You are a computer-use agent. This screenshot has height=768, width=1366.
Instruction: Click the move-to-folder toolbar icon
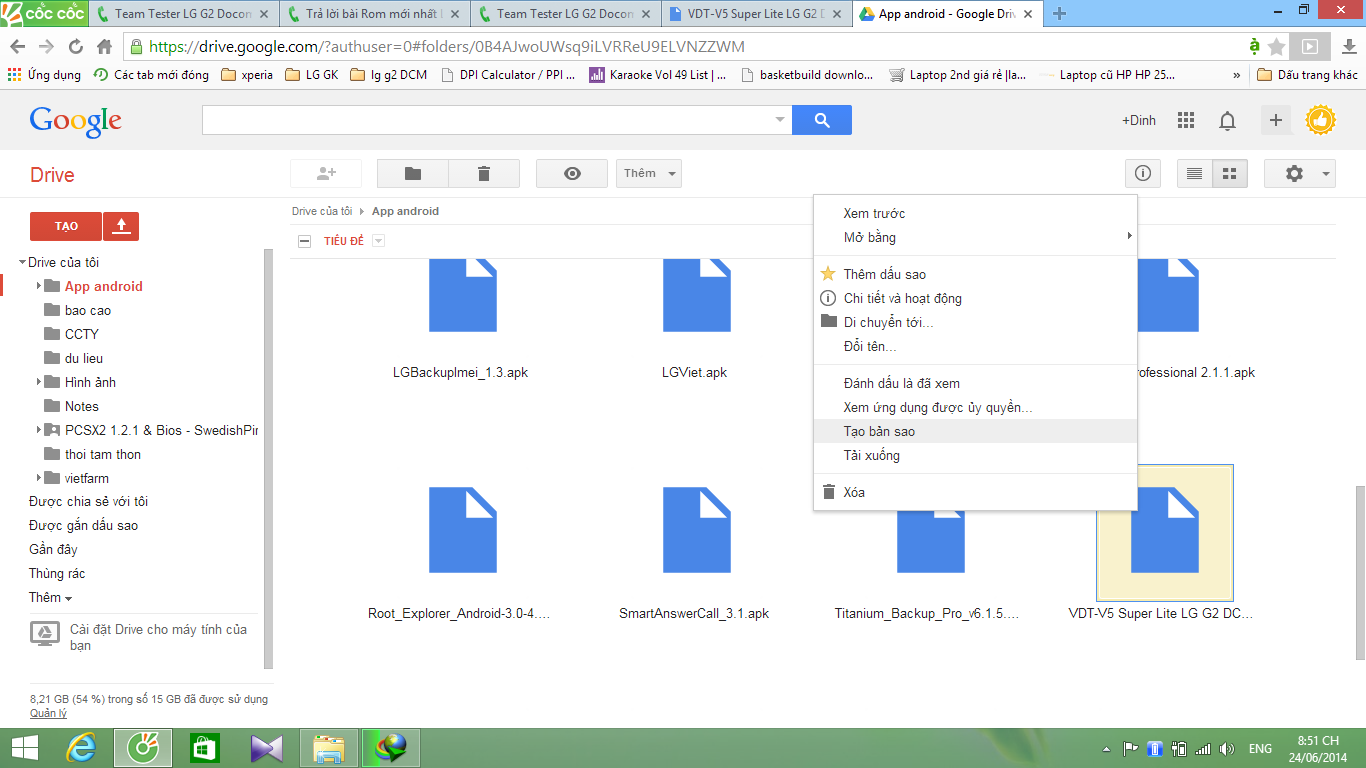[413, 173]
